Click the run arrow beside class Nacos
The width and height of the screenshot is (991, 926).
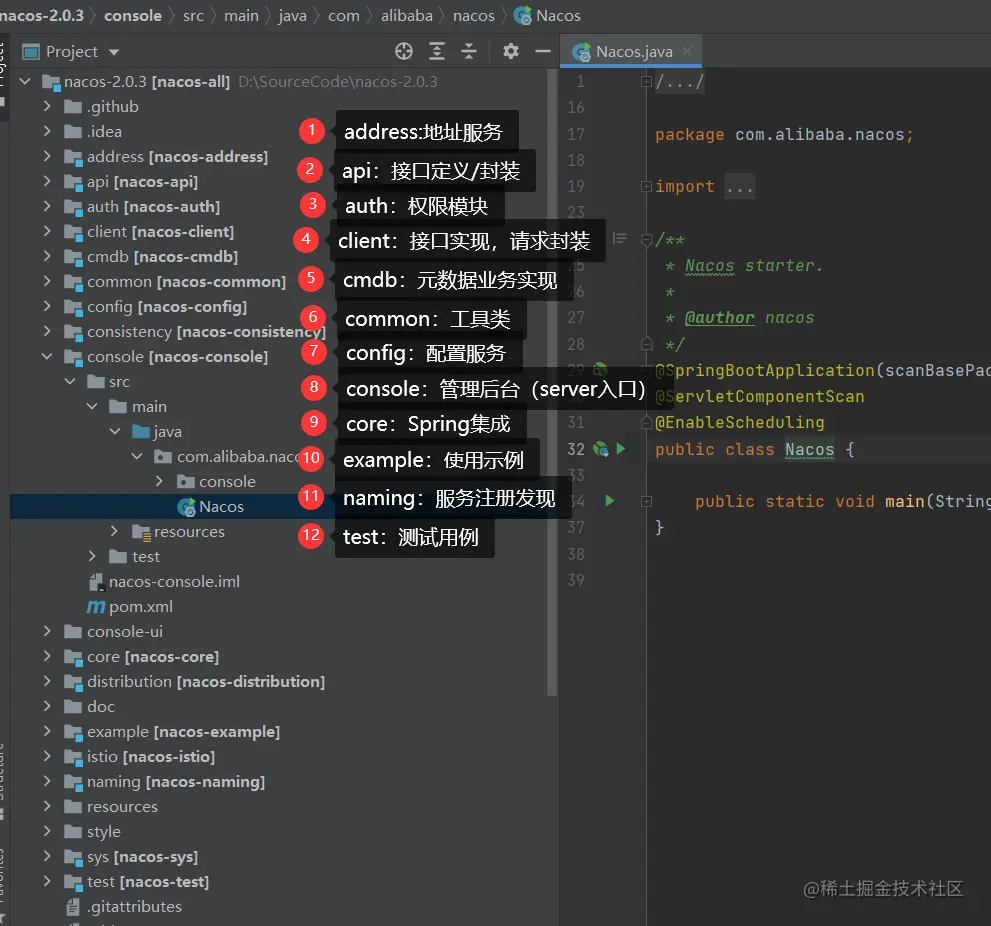click(x=621, y=449)
